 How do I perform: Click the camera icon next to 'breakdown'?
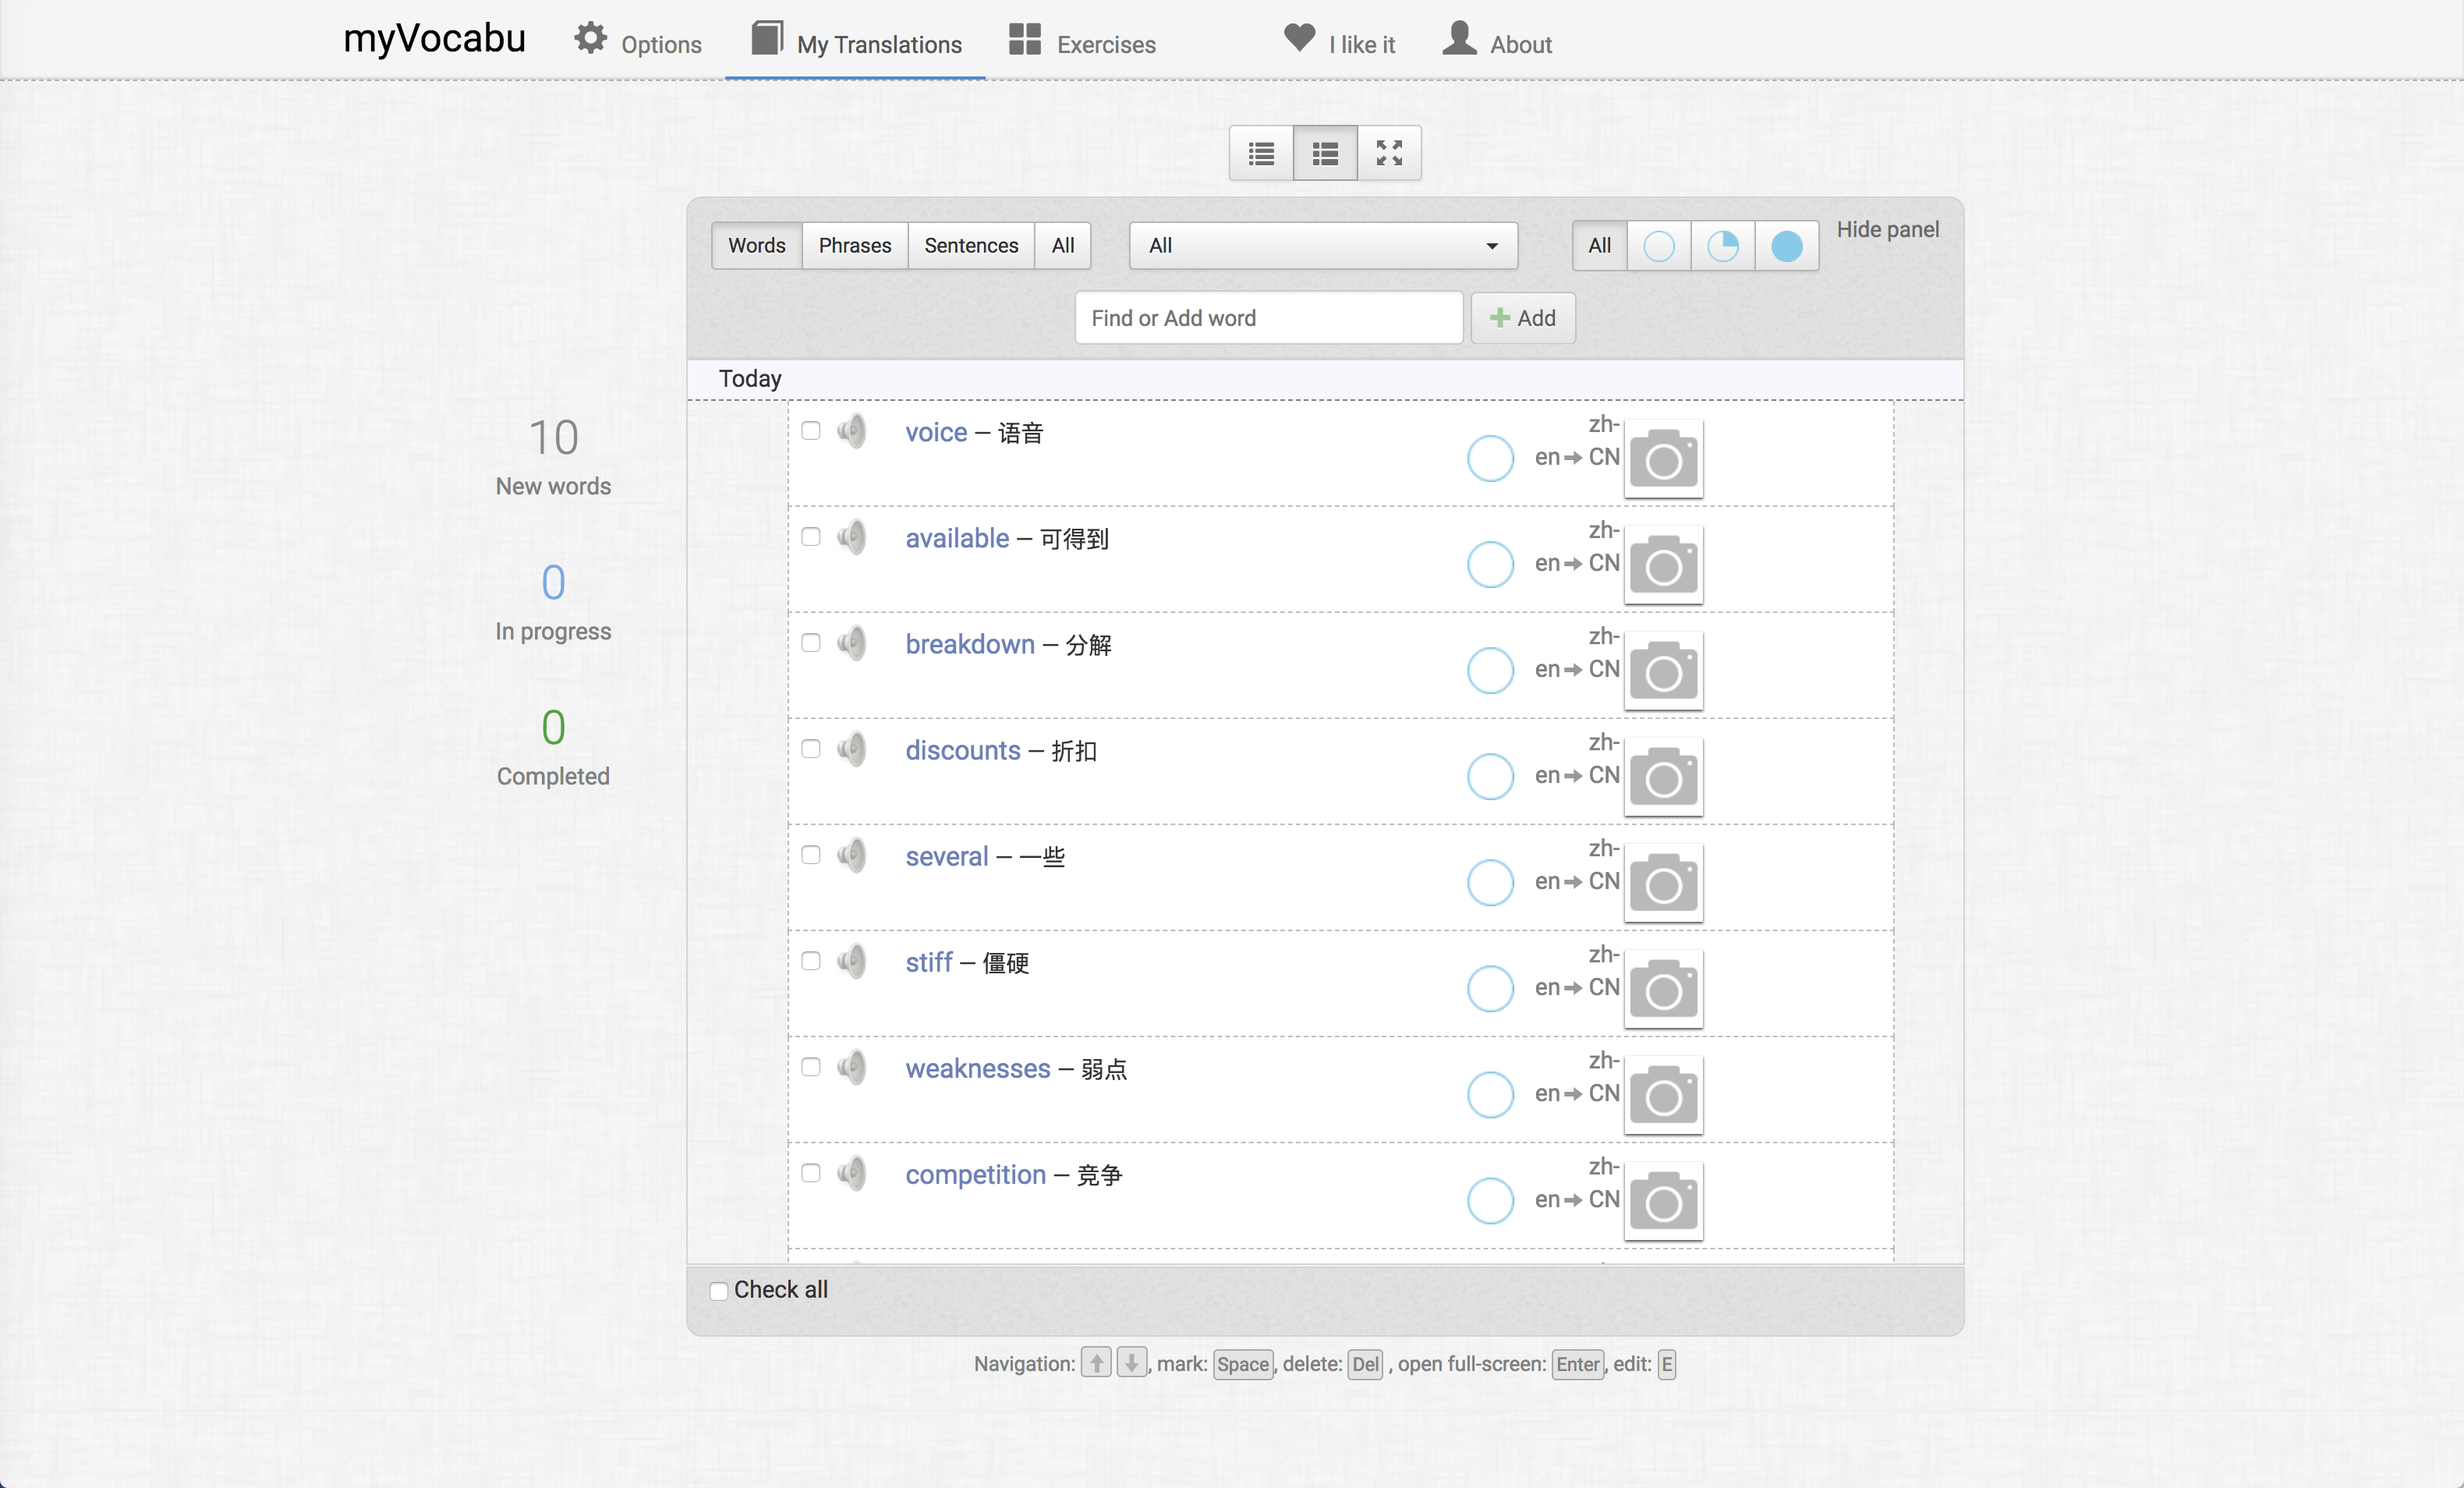tap(1663, 671)
